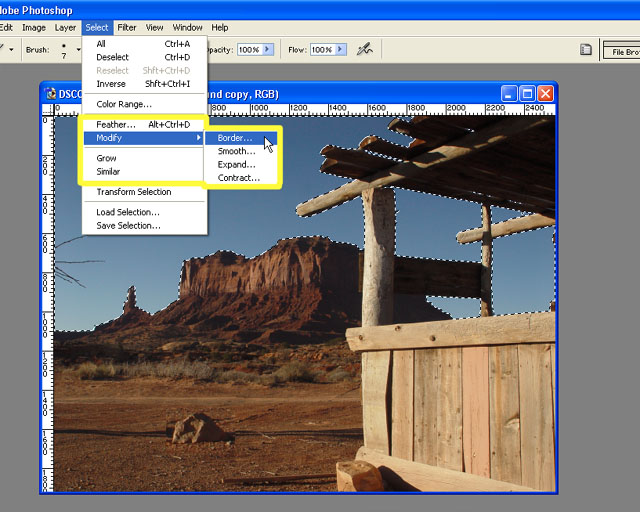Click the Opacity value field
Viewport: 640px width, 512px height.
pyautogui.click(x=250, y=50)
